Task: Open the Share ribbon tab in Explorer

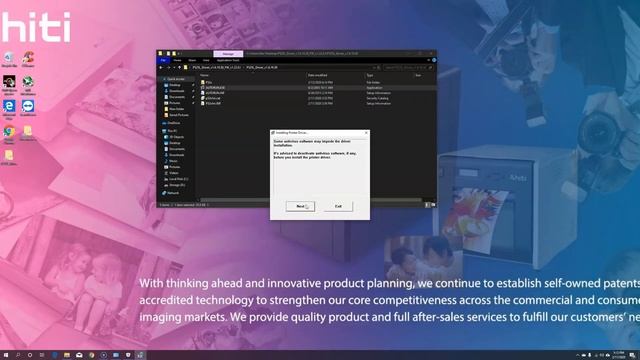Action: coord(192,60)
